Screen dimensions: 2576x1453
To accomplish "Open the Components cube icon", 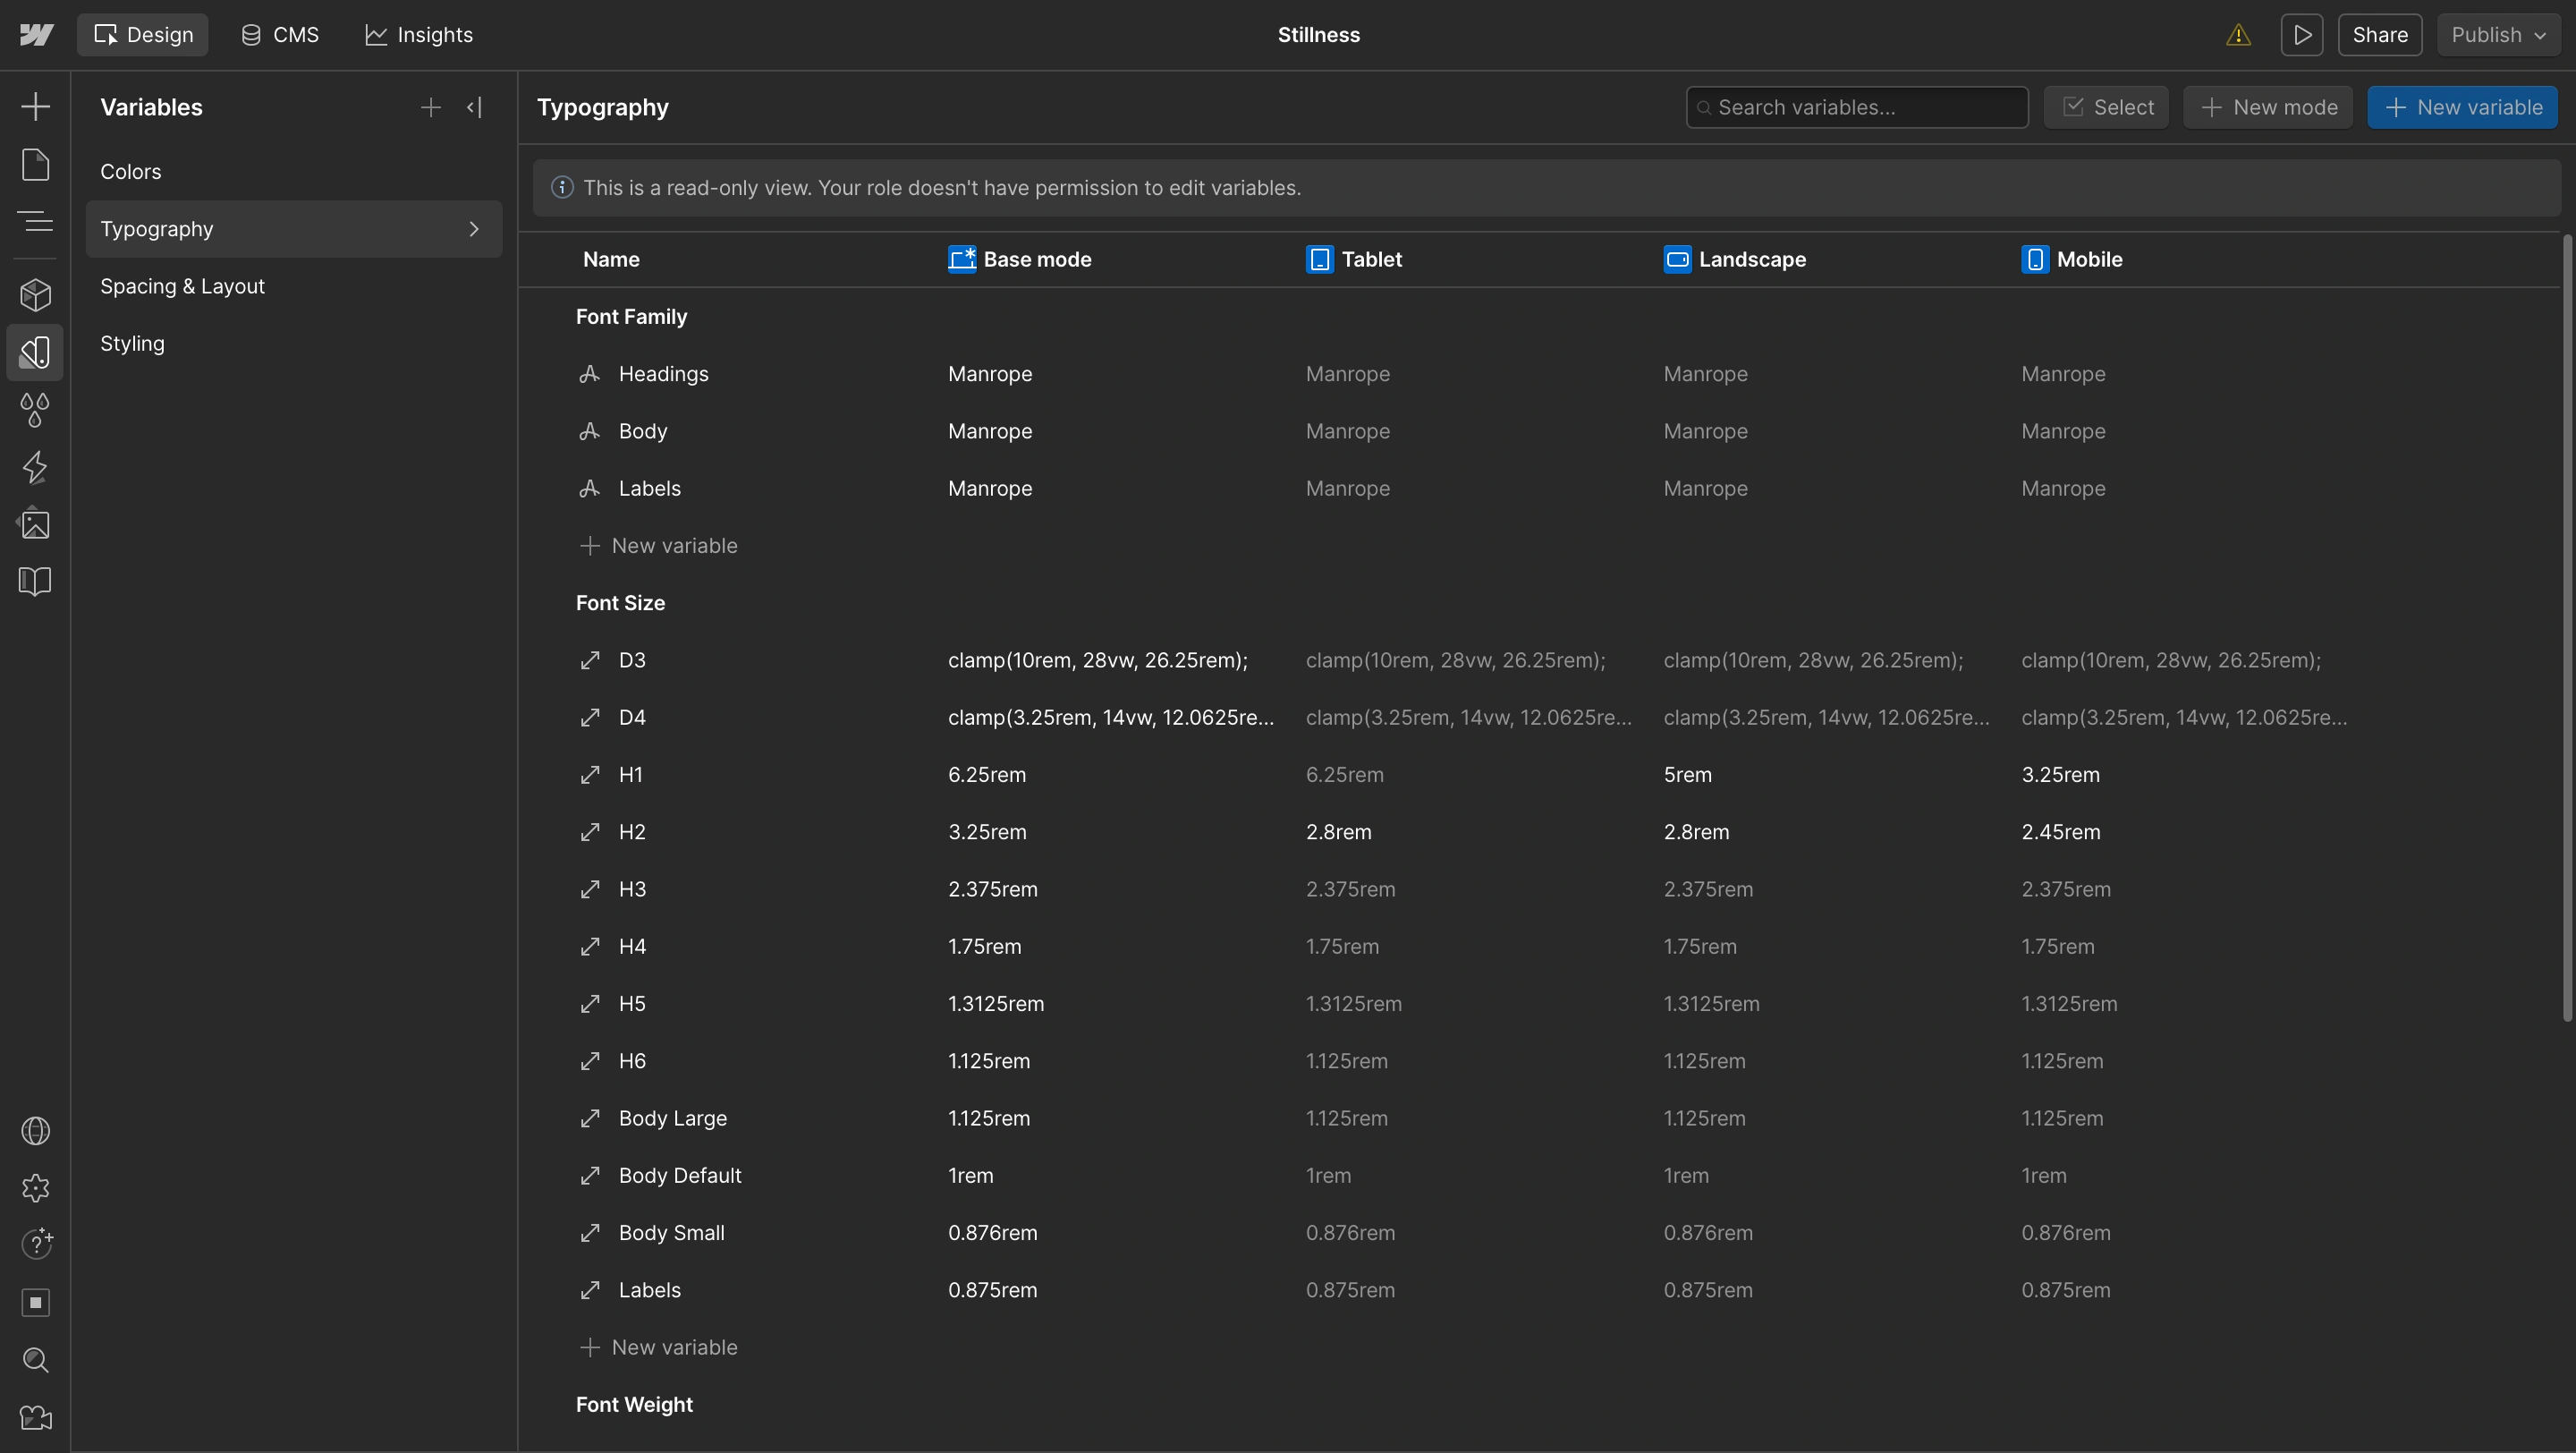I will point(36,294).
